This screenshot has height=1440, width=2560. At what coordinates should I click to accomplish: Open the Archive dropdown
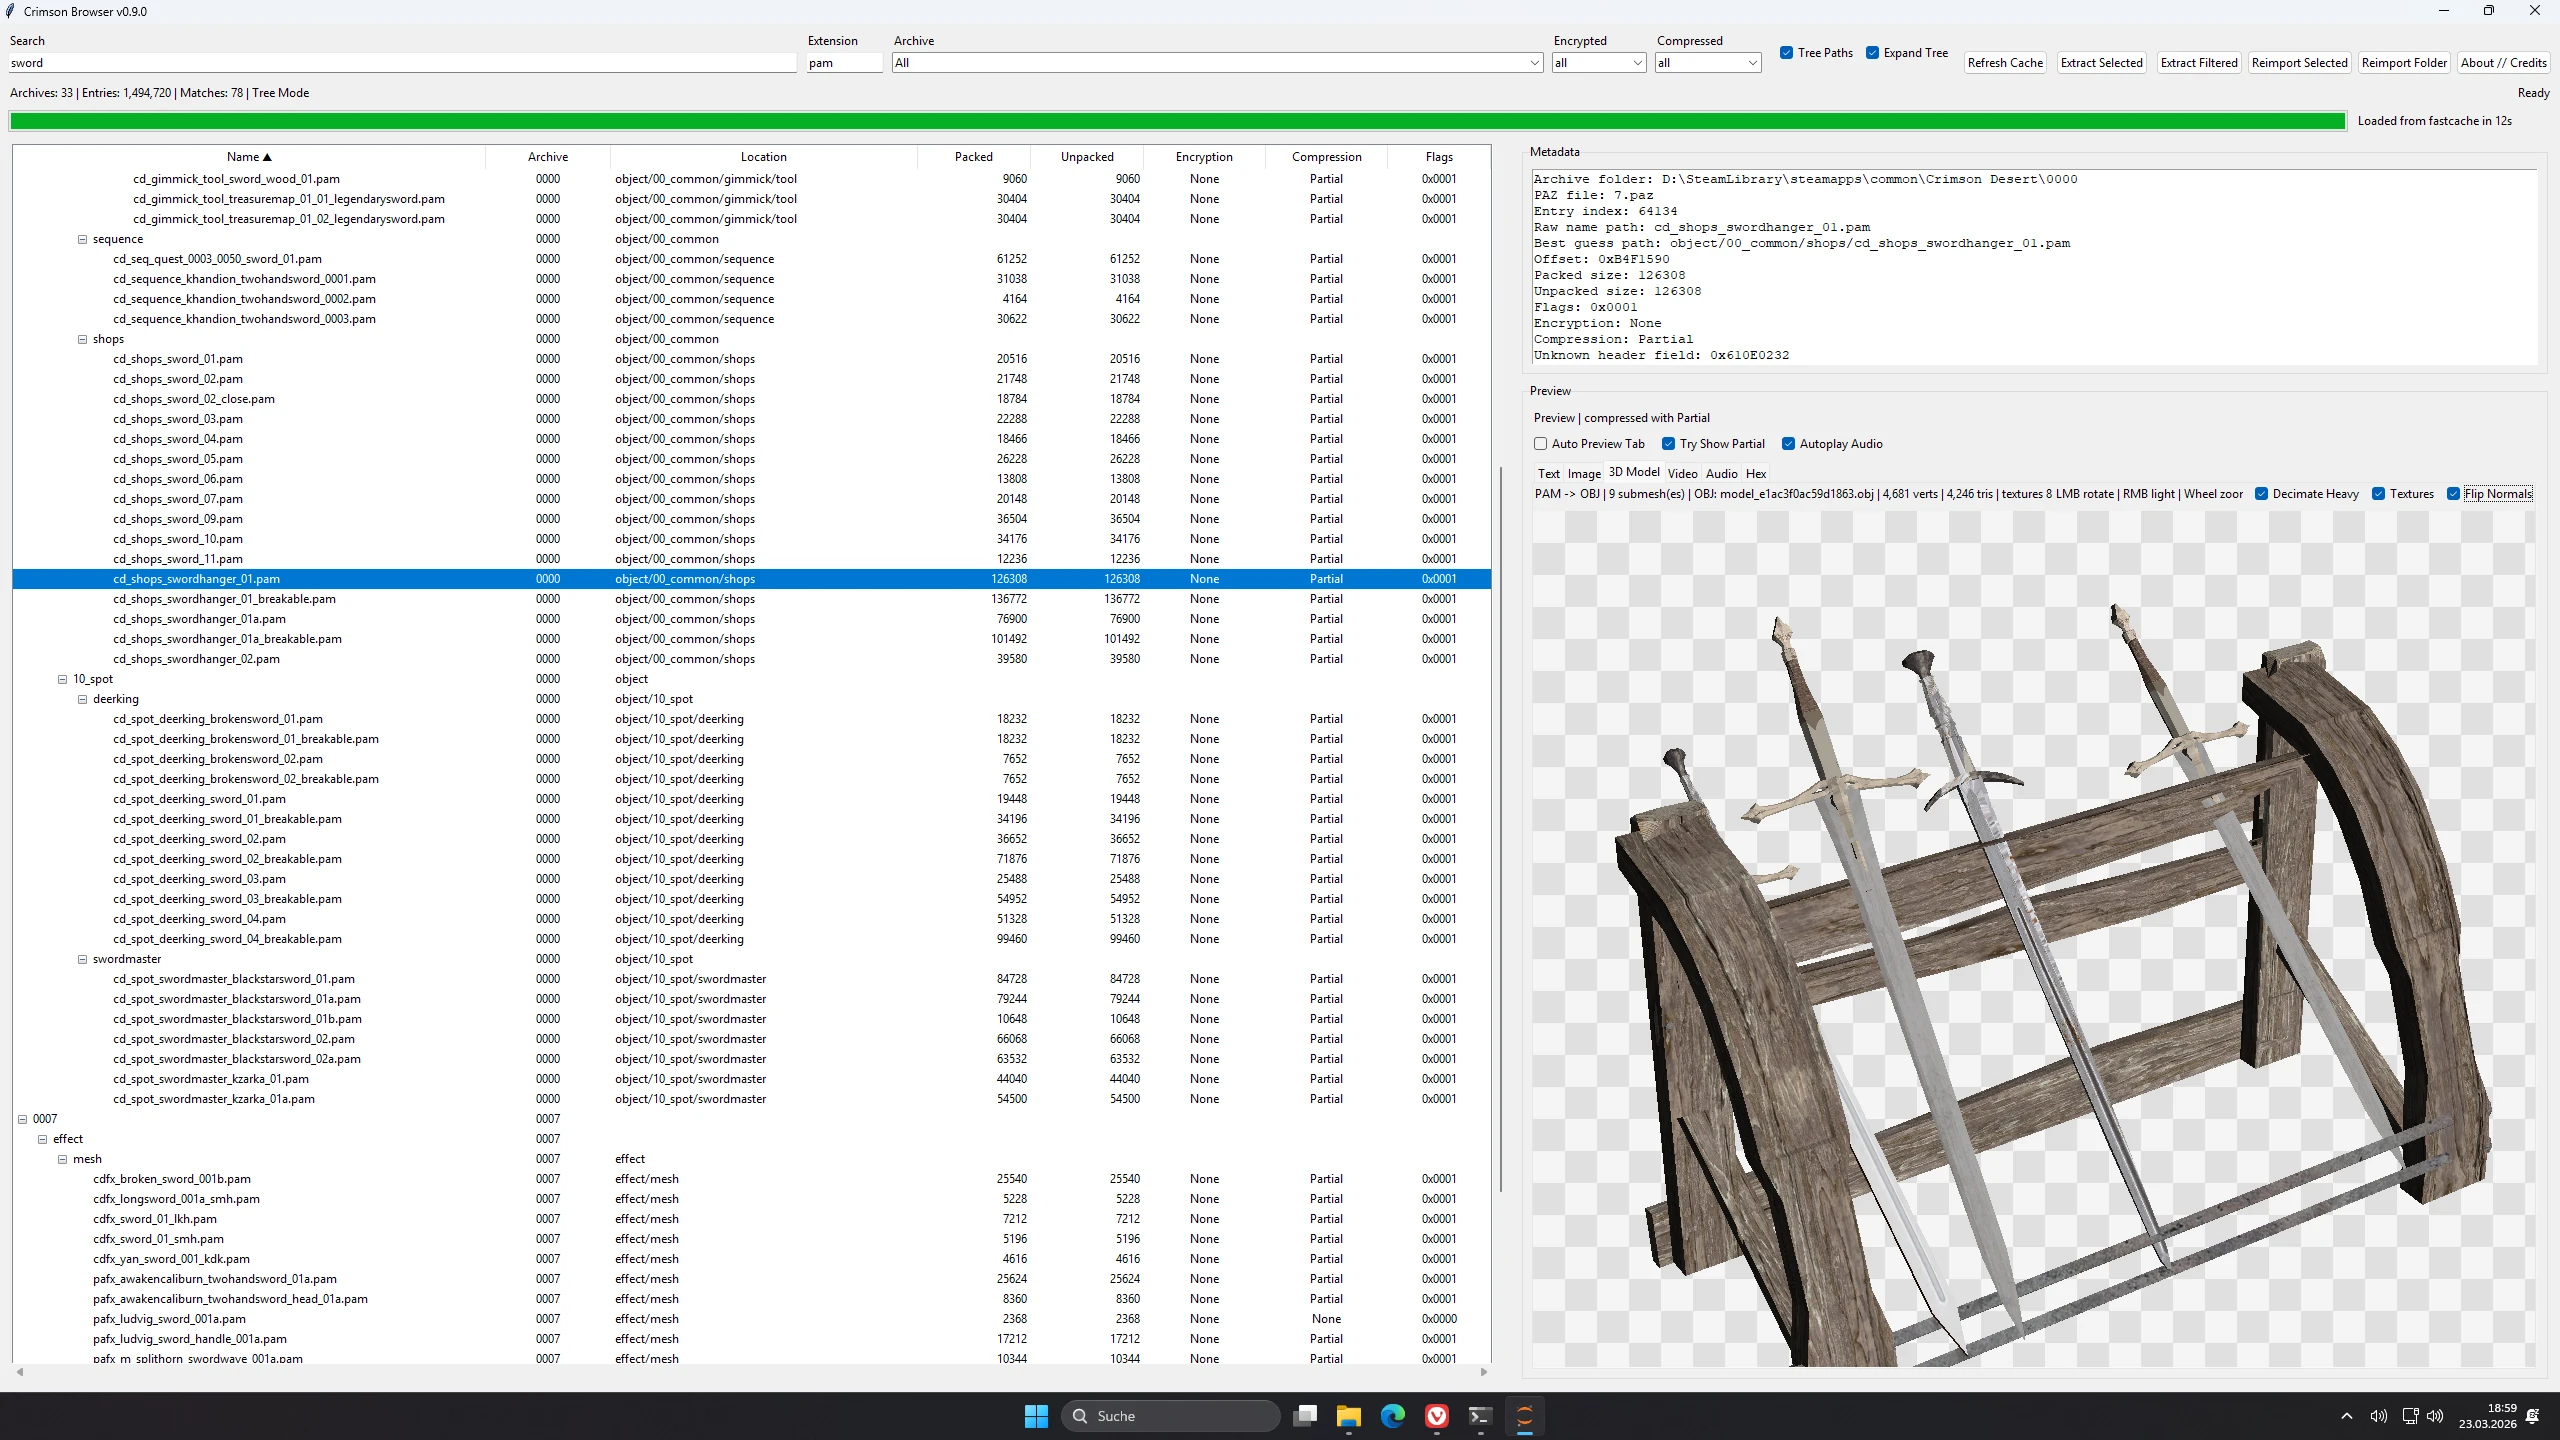pos(1534,63)
